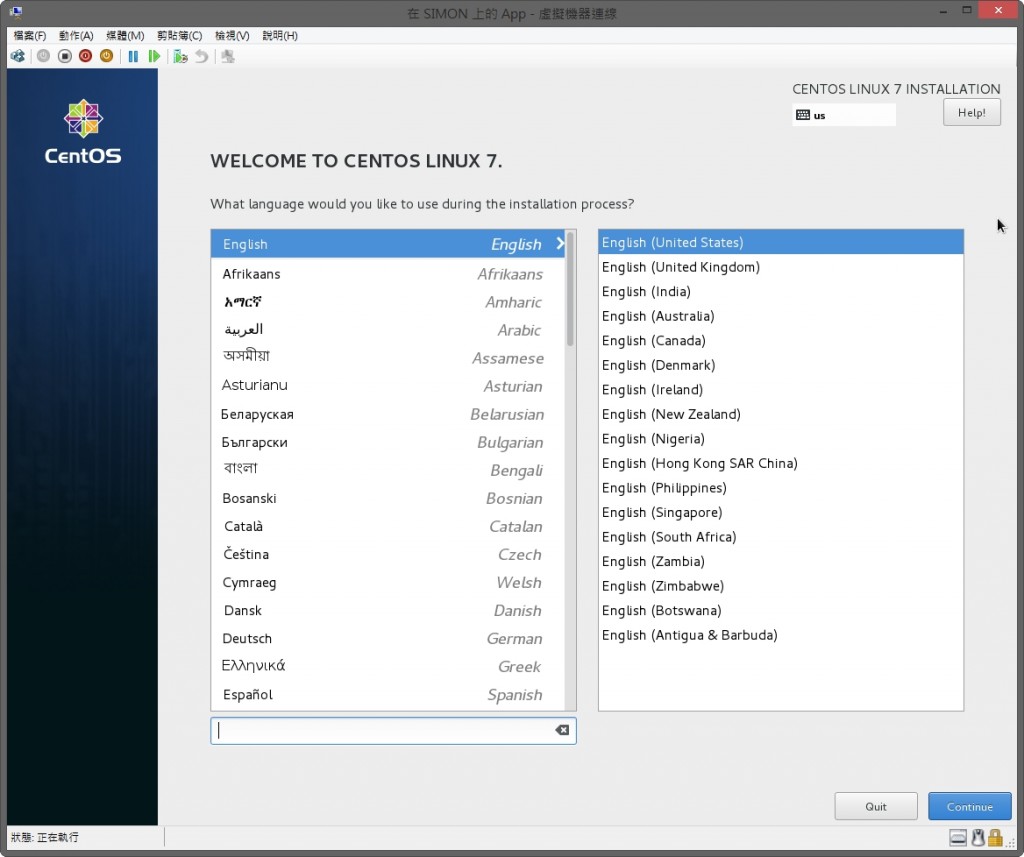Select English (Zambia) locale
Image resolution: width=1024 pixels, height=857 pixels.
[x=780, y=562]
